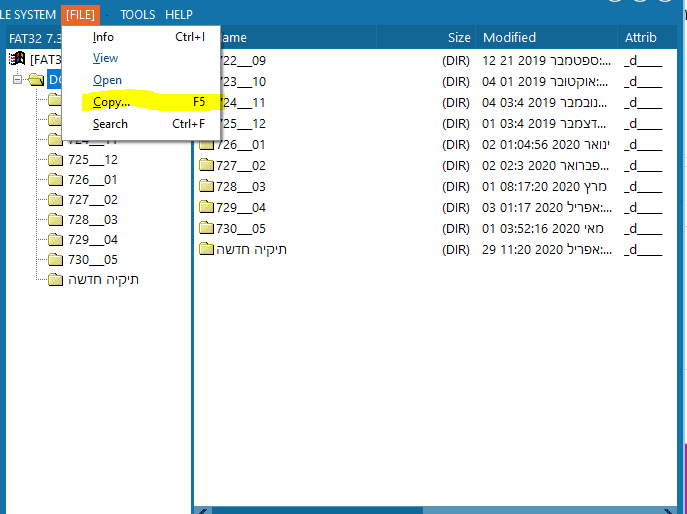Click folder icon of 725__12 in tree
Viewport: 687px width, 514px height.
[x=55, y=160]
